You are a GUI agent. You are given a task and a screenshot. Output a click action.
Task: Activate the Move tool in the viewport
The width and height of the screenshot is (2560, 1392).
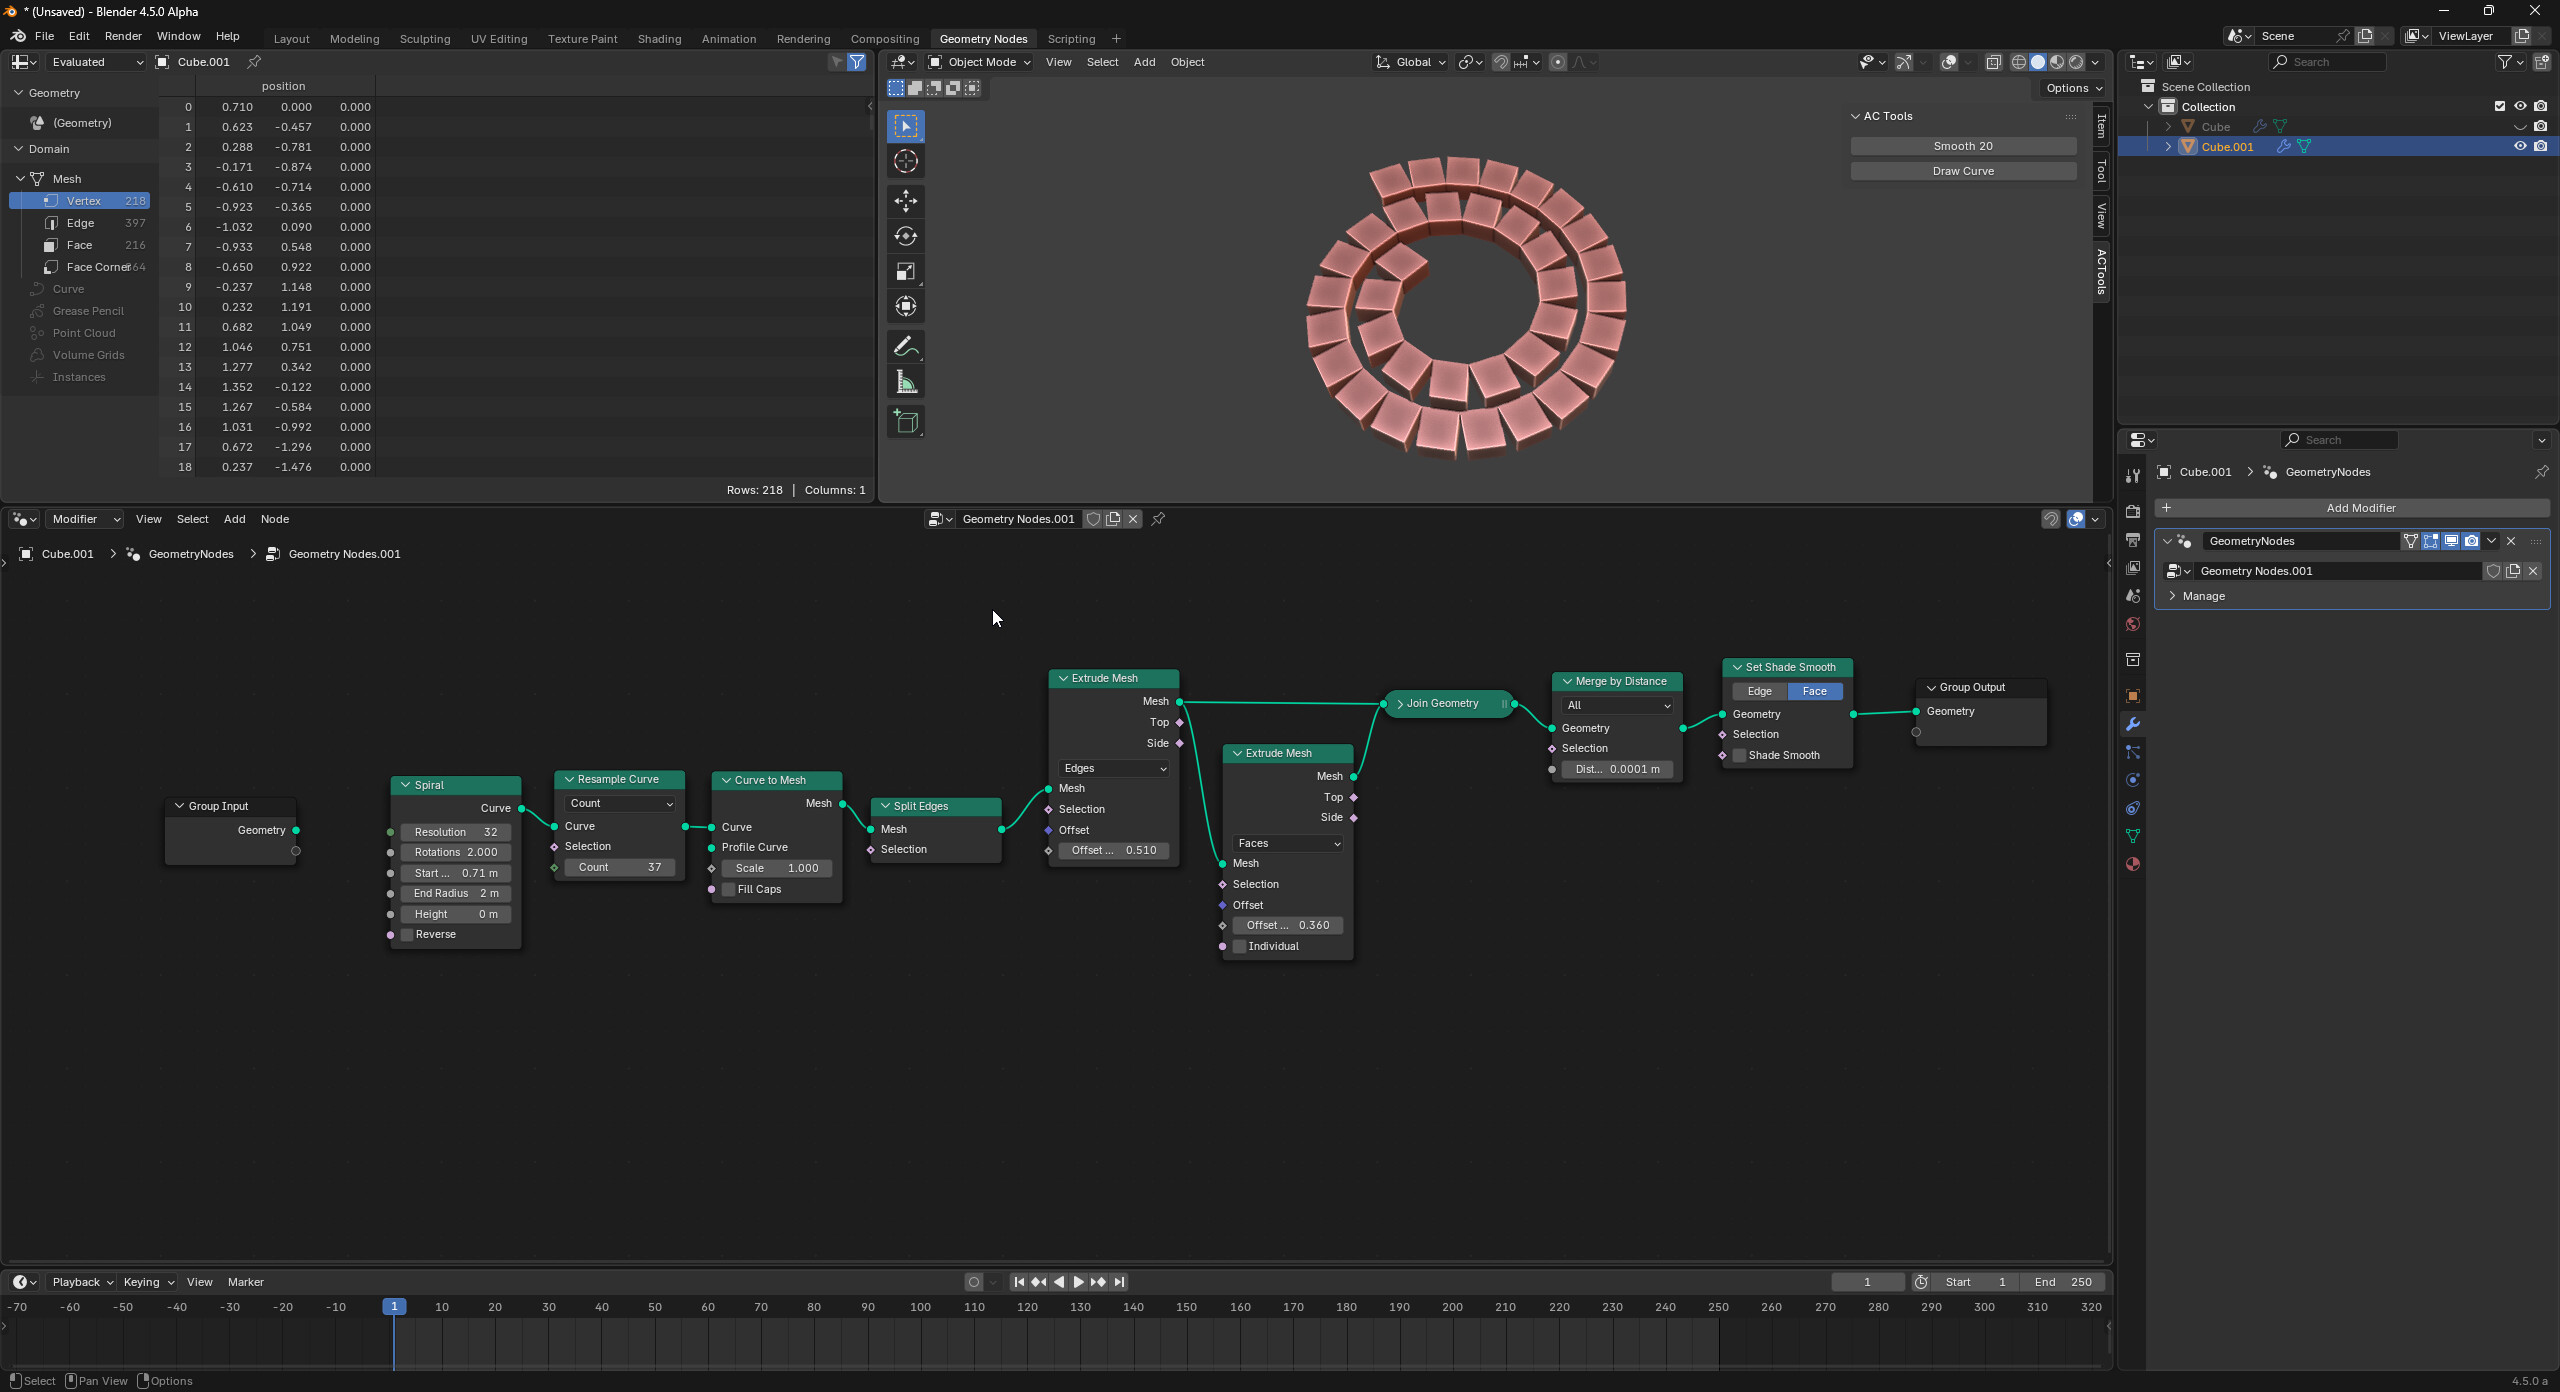pyautogui.click(x=905, y=201)
